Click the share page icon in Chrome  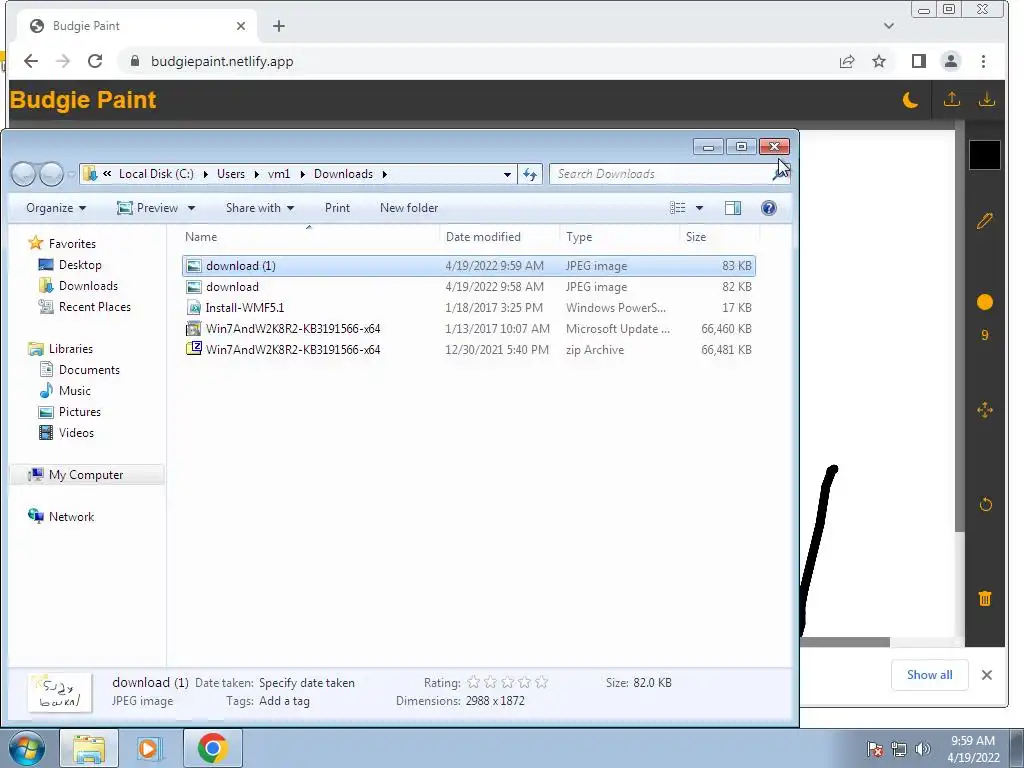[847, 61]
